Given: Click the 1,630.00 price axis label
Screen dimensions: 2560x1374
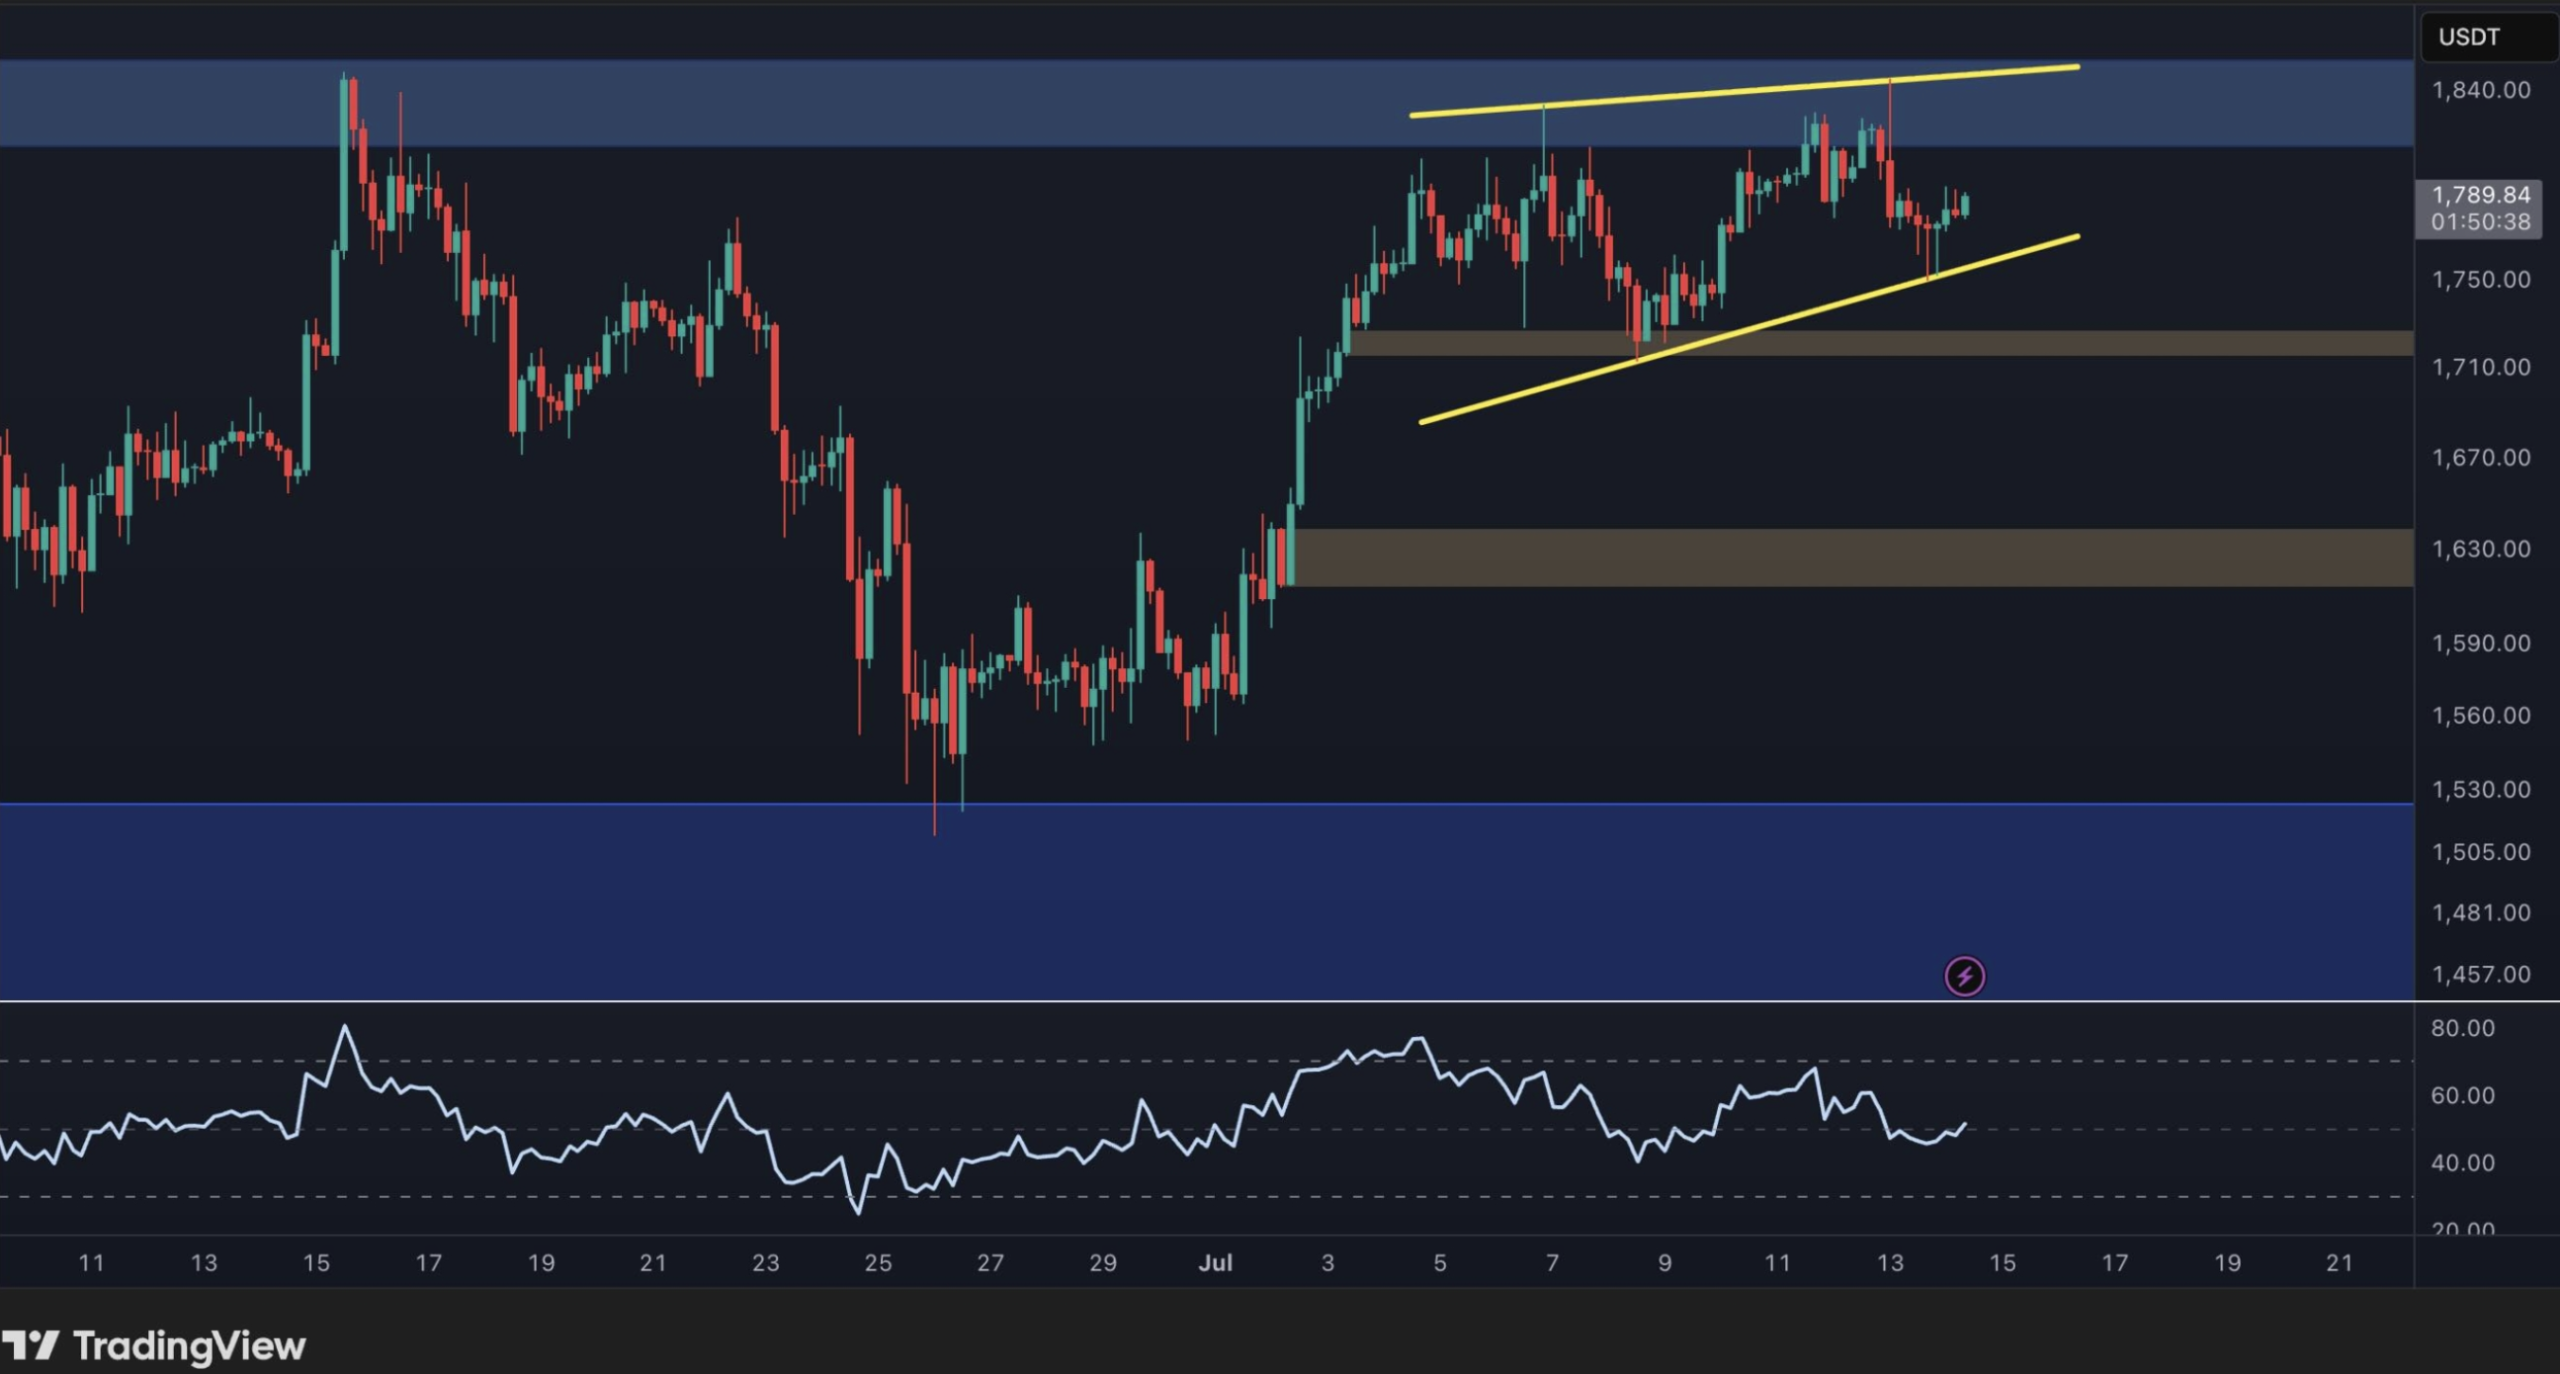Looking at the screenshot, I should [2481, 549].
